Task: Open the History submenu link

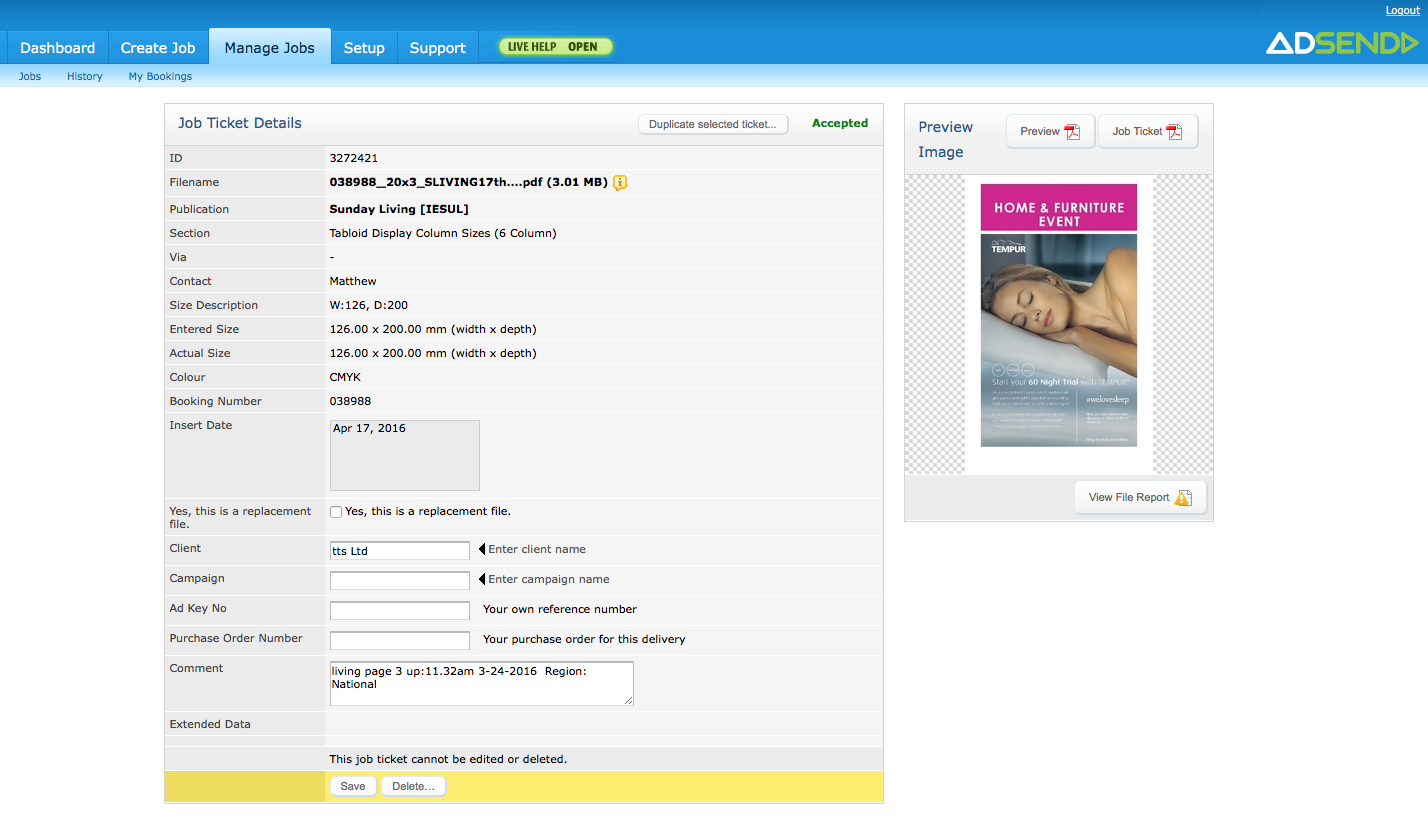Action: tap(85, 76)
